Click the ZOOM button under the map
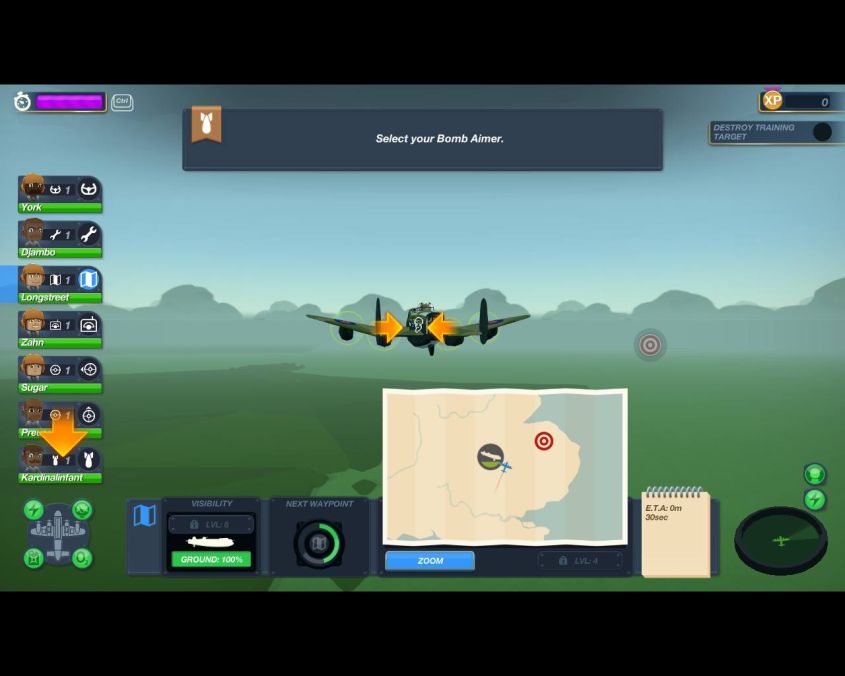 [430, 561]
